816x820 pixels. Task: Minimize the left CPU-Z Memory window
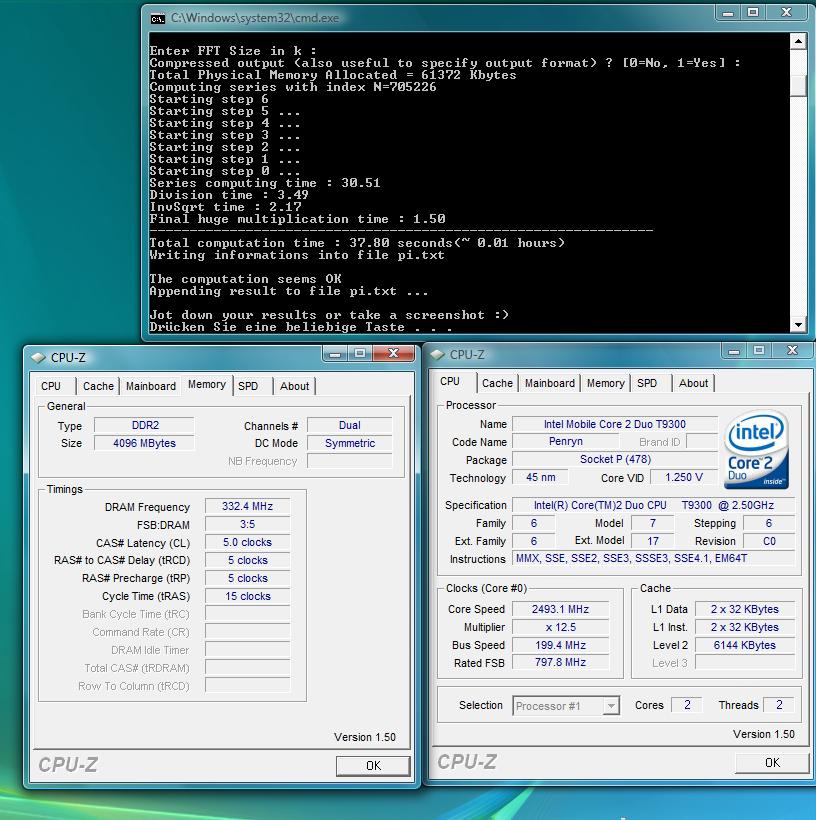(335, 354)
